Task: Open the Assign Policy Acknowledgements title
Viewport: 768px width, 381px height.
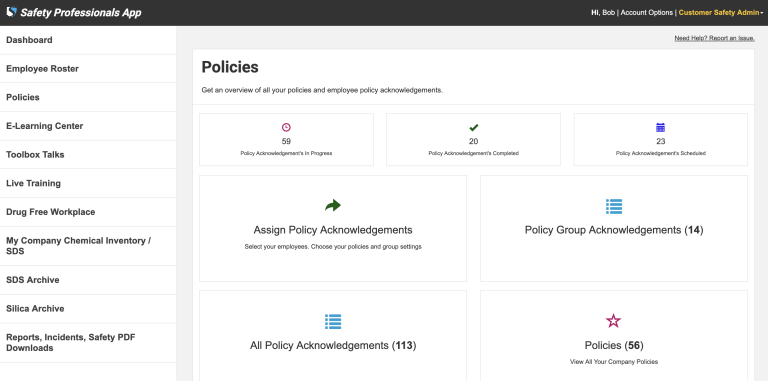Action: click(333, 230)
